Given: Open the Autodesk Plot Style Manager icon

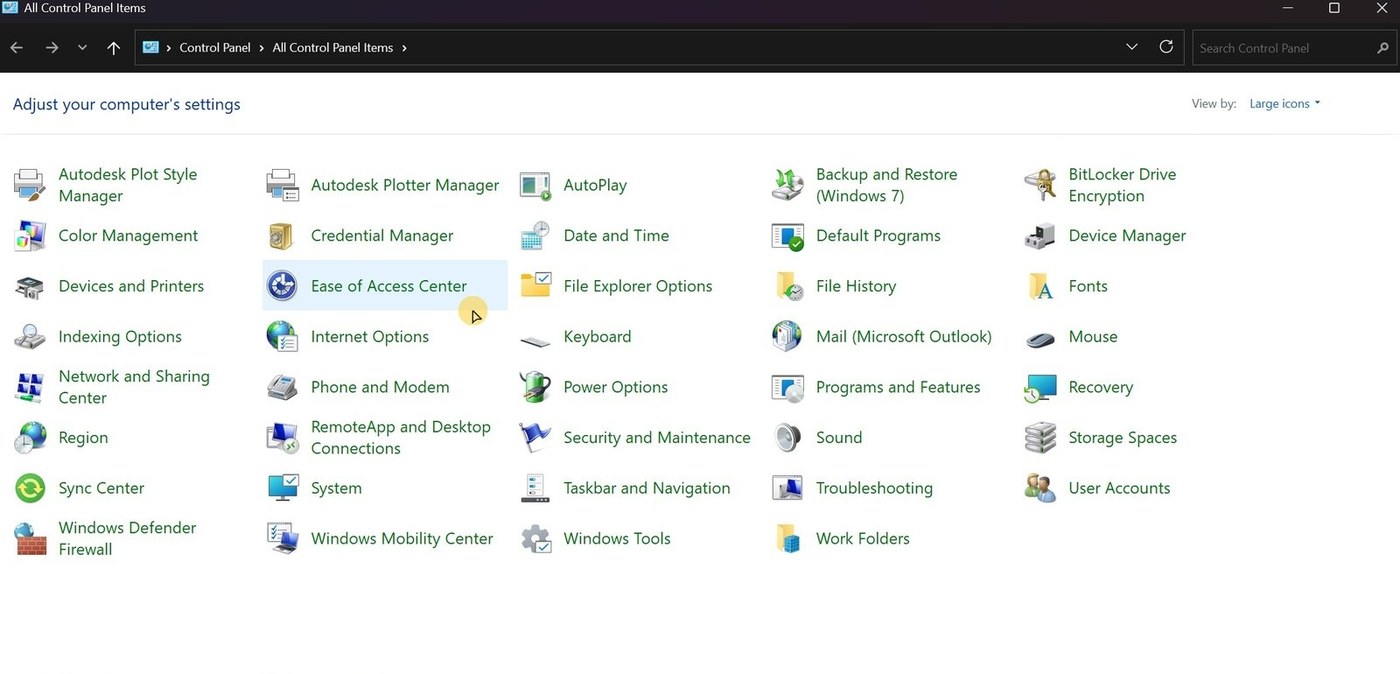Looking at the screenshot, I should pyautogui.click(x=29, y=185).
